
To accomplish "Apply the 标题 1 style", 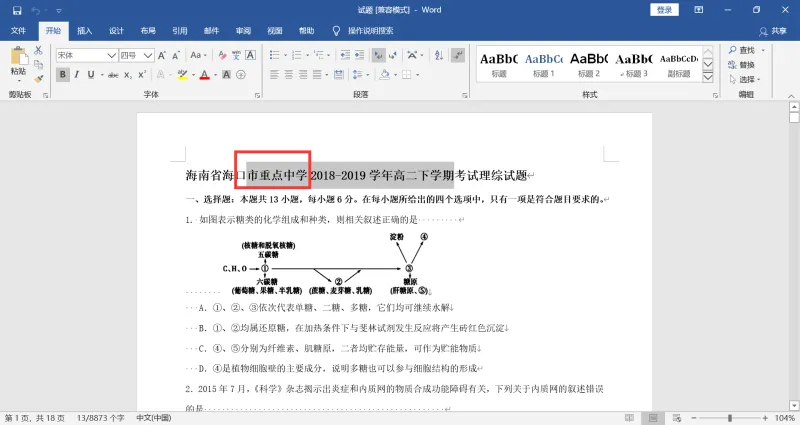I will coord(544,65).
